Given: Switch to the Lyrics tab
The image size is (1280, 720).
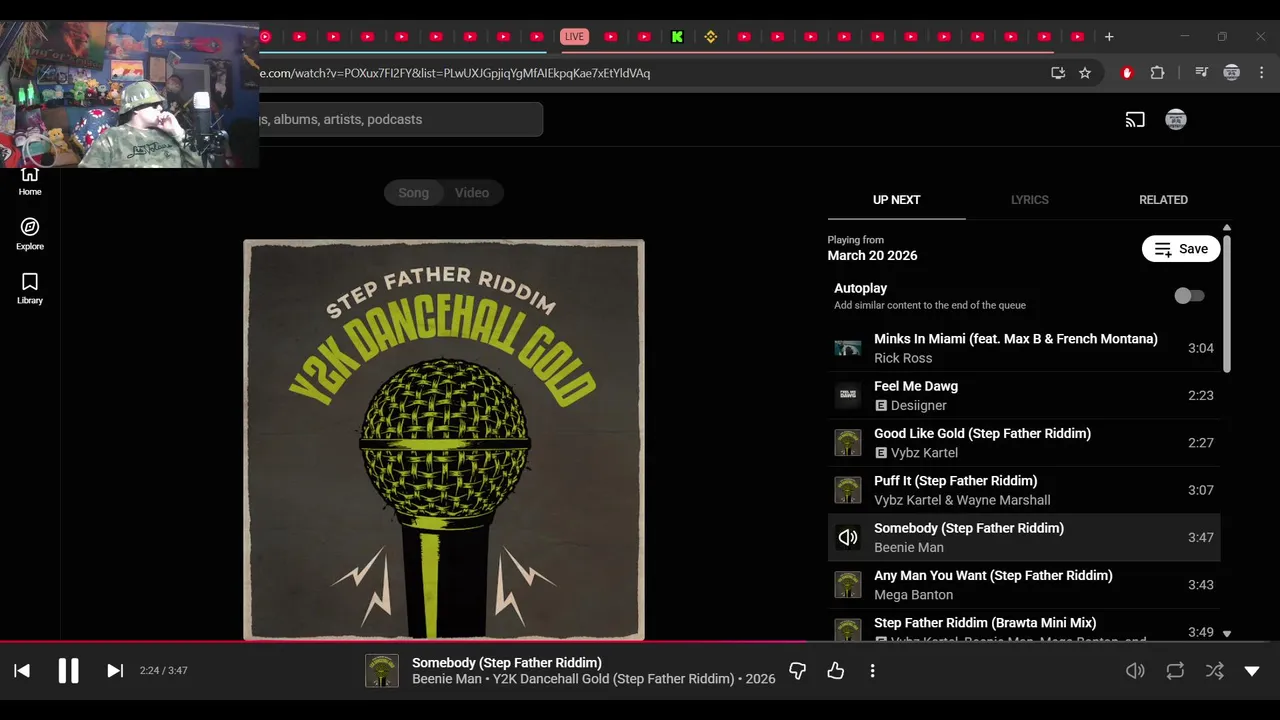Looking at the screenshot, I should [x=1029, y=200].
